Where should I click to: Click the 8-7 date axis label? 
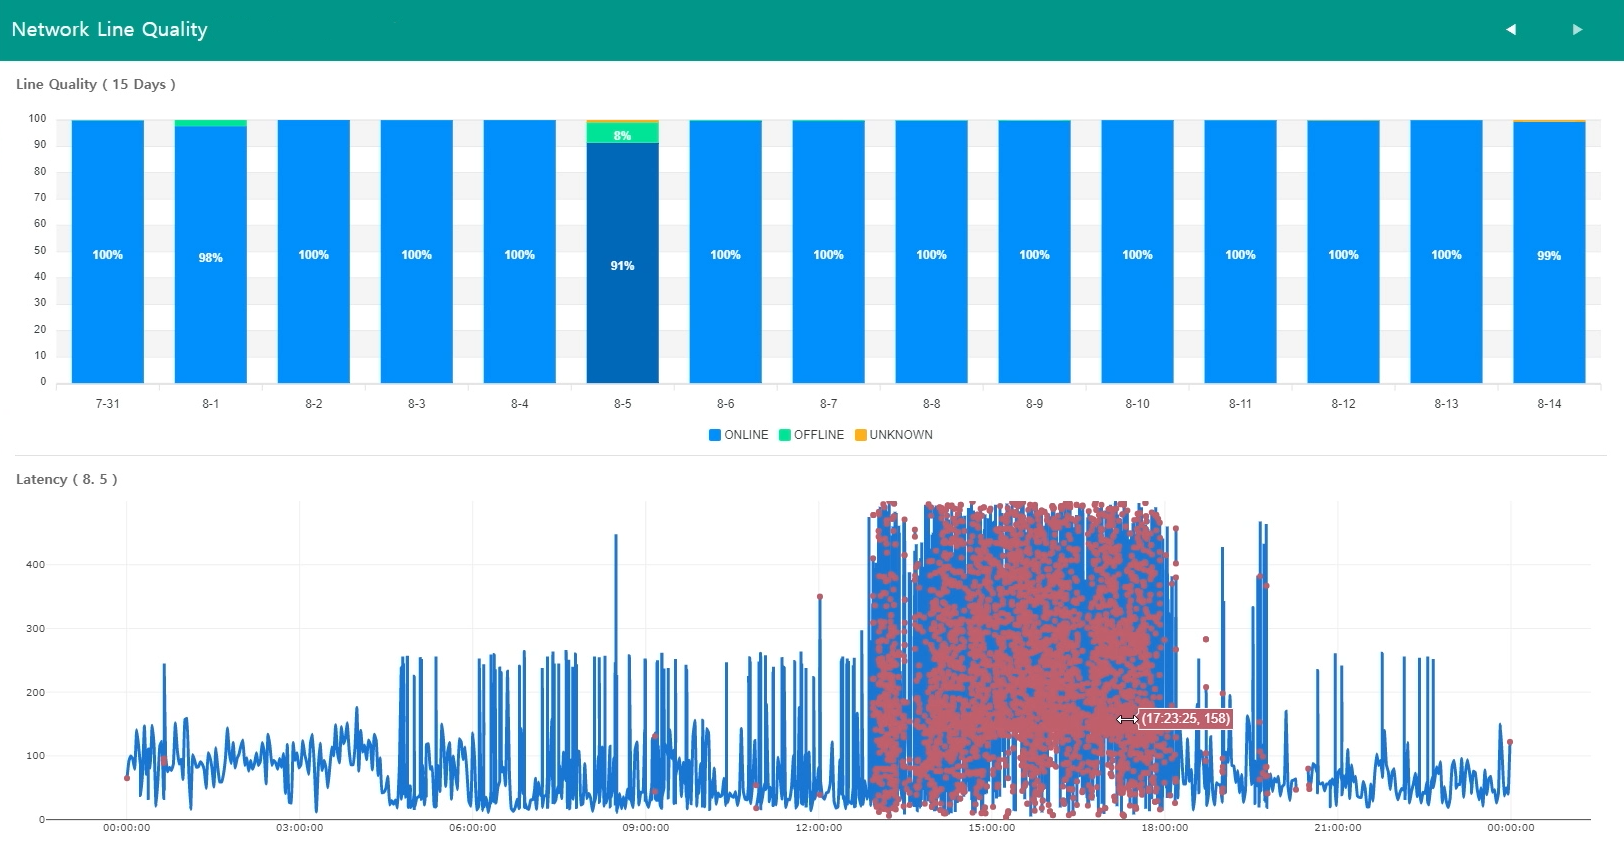[x=828, y=404]
